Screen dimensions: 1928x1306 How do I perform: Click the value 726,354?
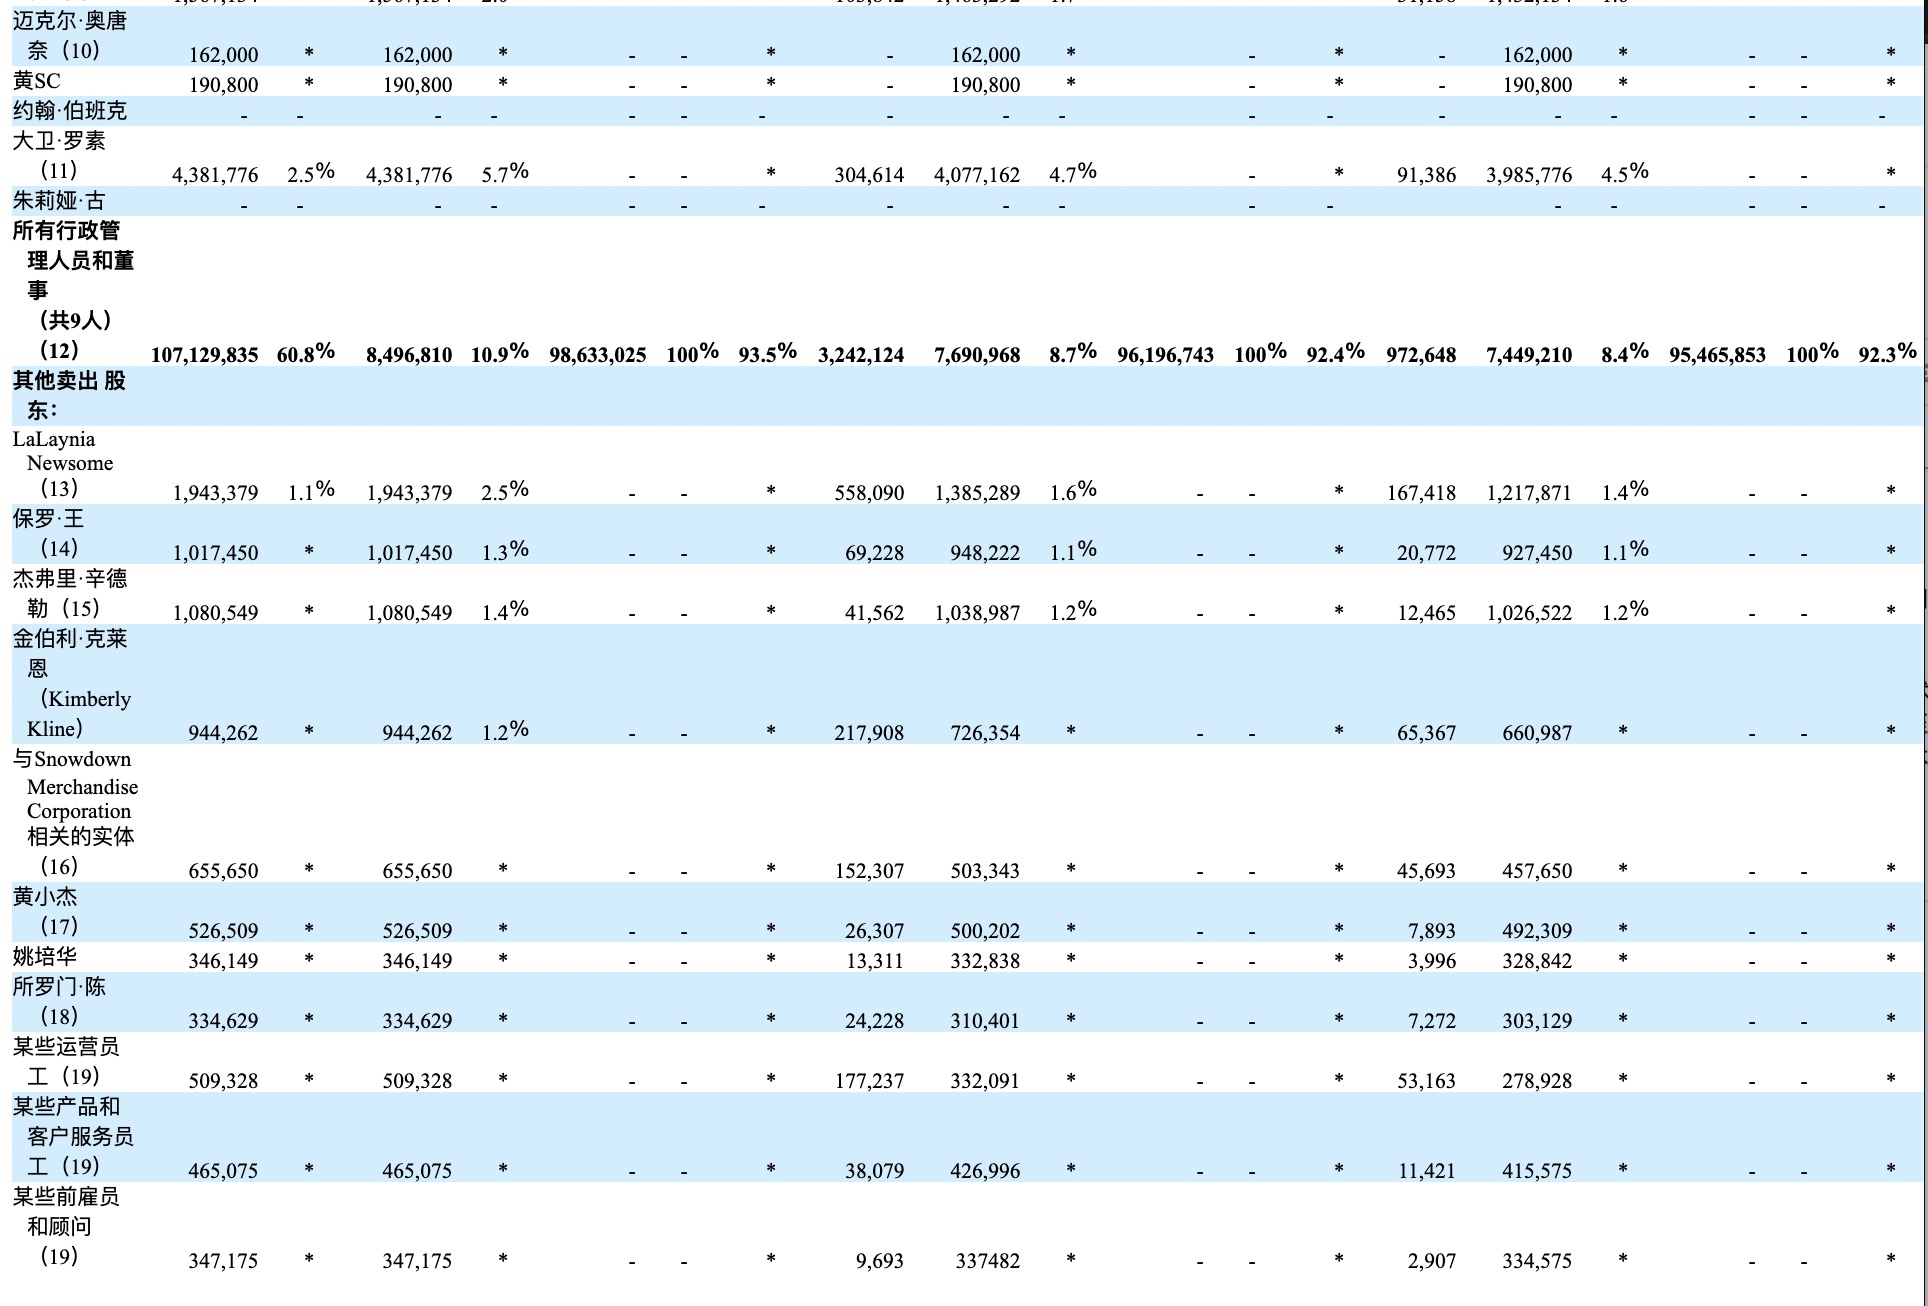tap(985, 733)
